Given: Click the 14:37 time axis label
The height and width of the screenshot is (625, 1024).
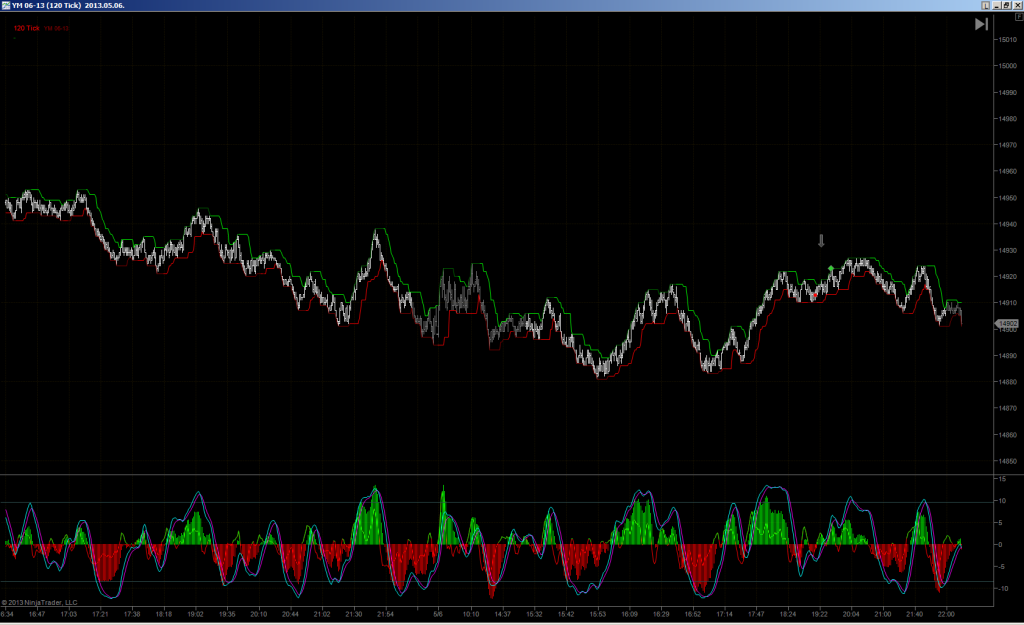Looking at the screenshot, I should pyautogui.click(x=502, y=614).
